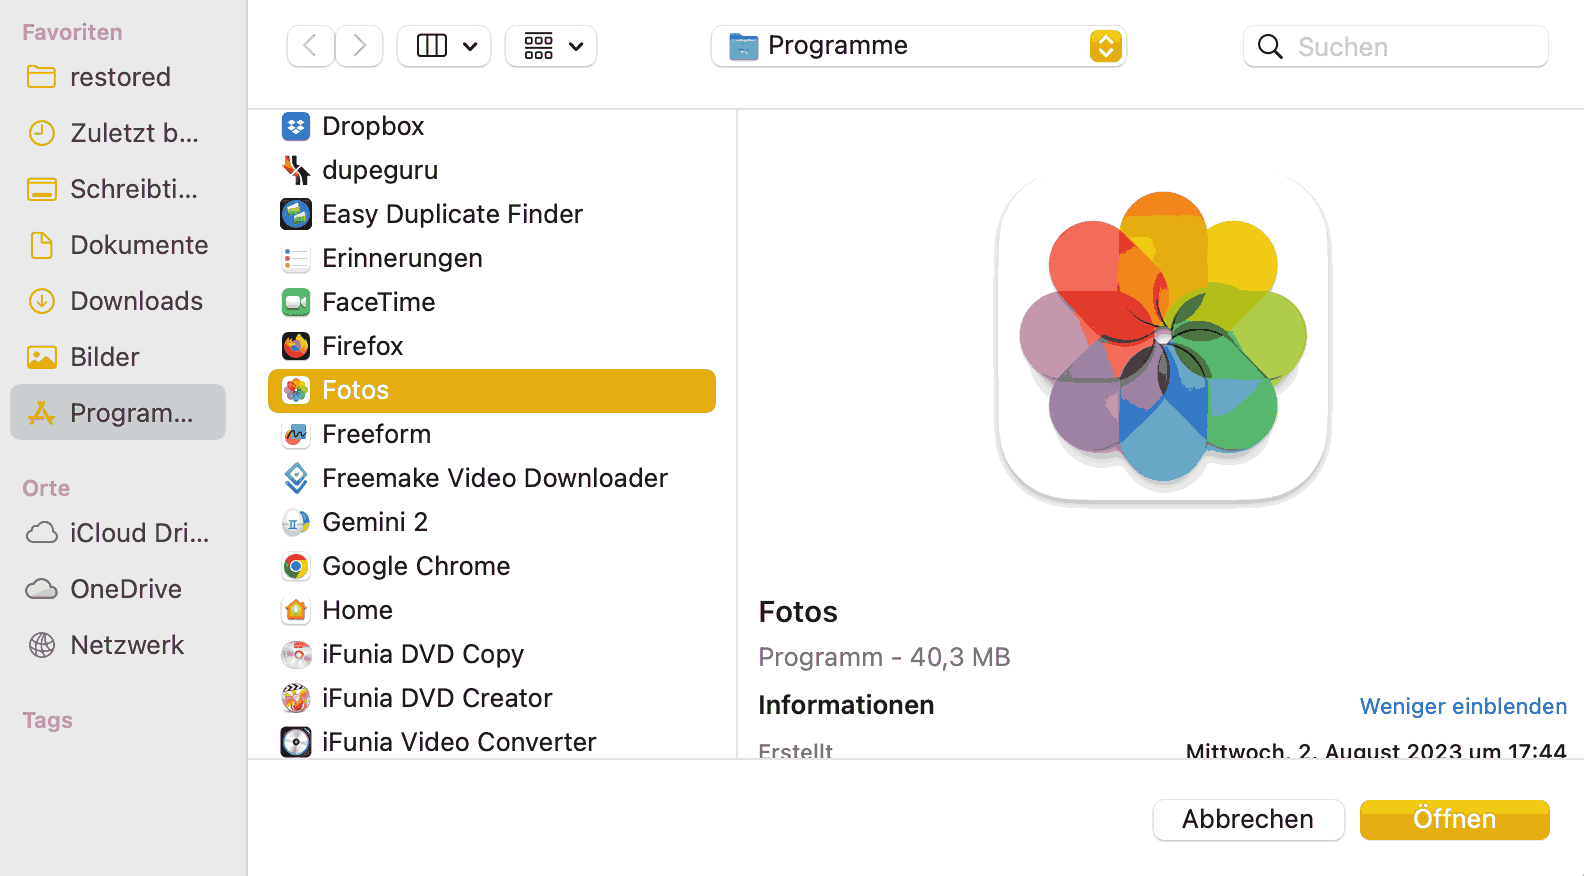
Task: Go forward with the right arrow button
Action: [359, 46]
